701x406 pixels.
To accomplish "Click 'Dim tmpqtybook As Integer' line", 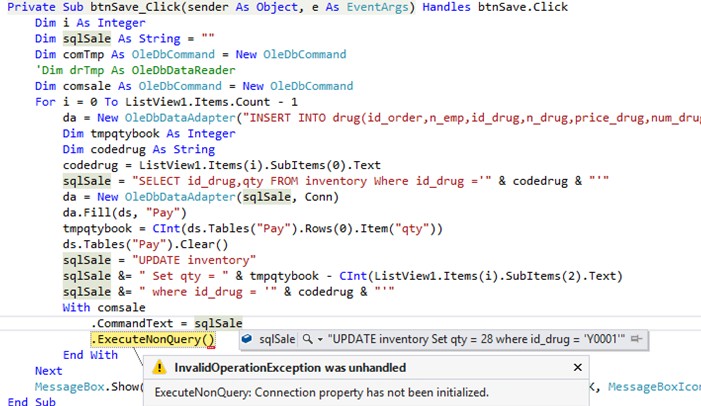I will (x=149, y=134).
